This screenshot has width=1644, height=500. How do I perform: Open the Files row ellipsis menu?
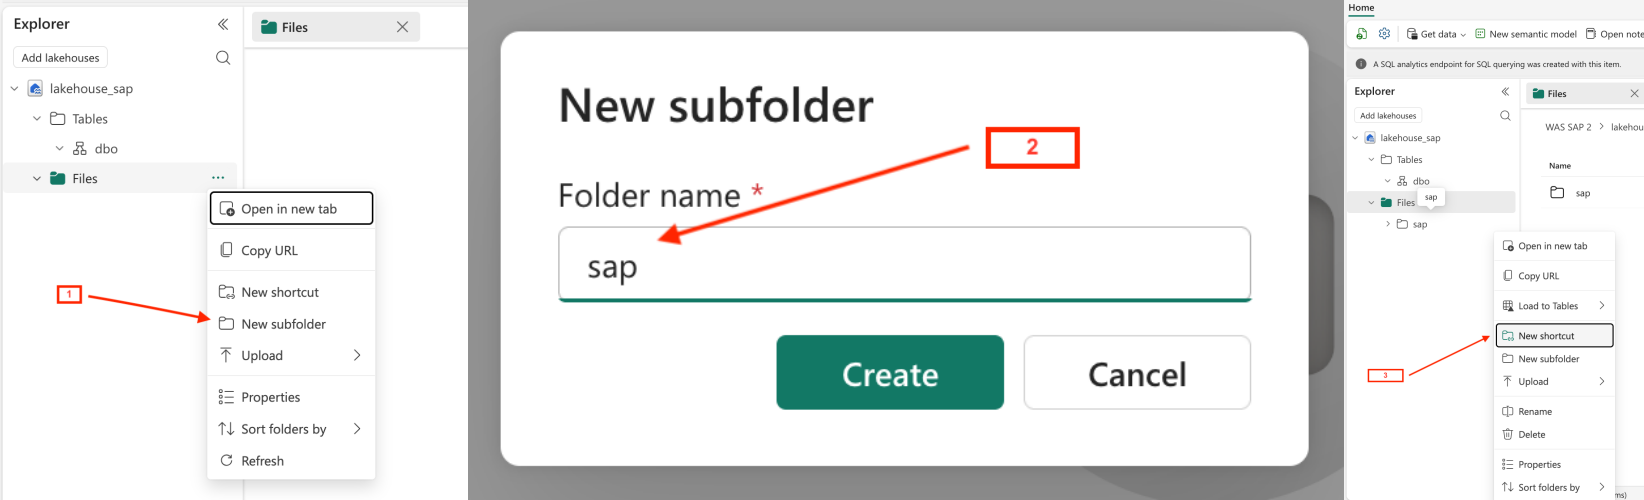pyautogui.click(x=218, y=178)
